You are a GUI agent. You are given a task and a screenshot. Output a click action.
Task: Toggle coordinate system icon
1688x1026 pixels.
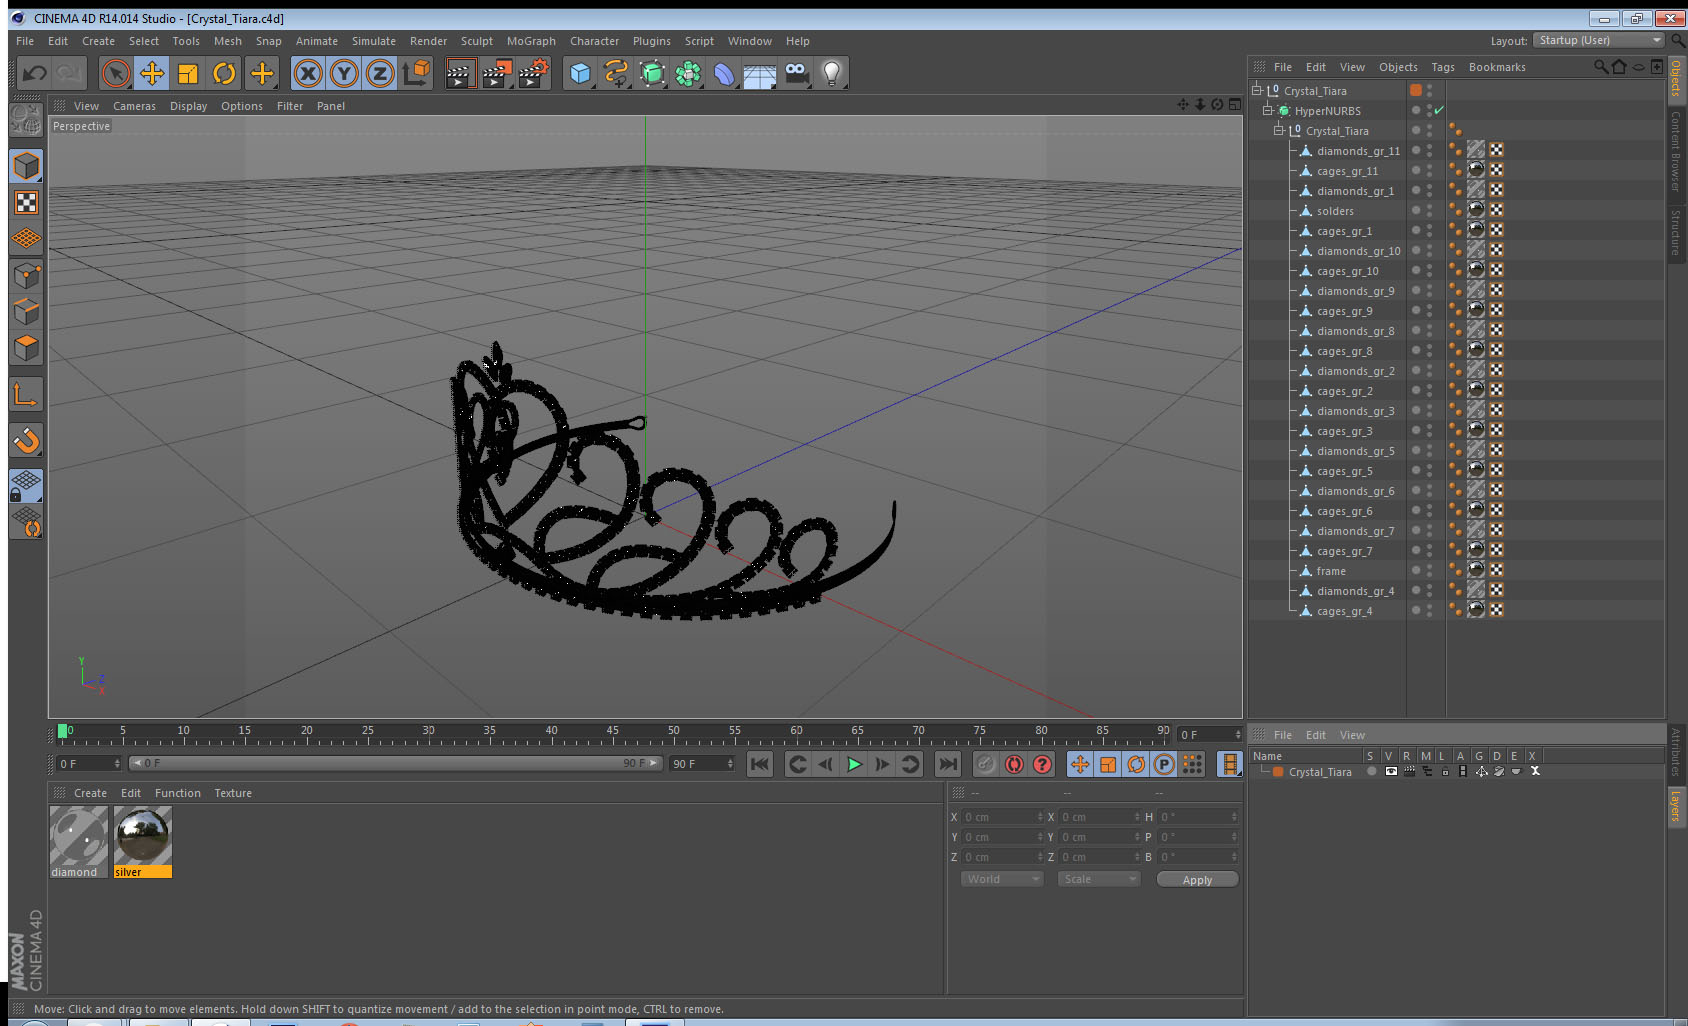[416, 73]
